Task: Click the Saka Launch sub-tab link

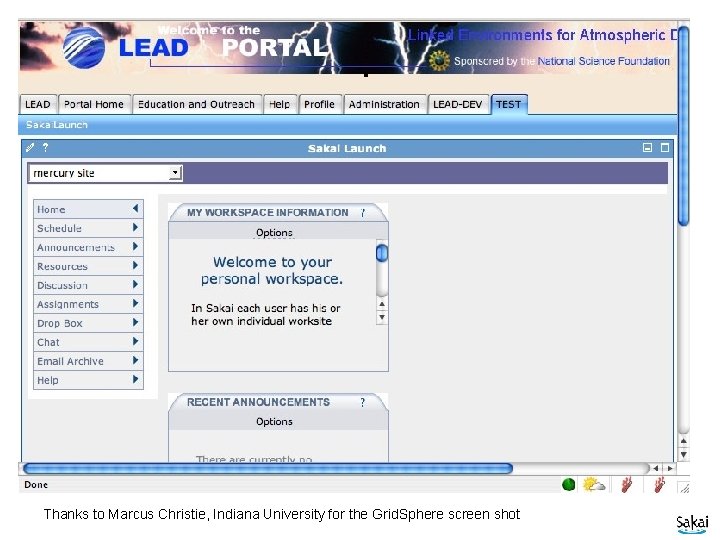Action: (x=56, y=125)
